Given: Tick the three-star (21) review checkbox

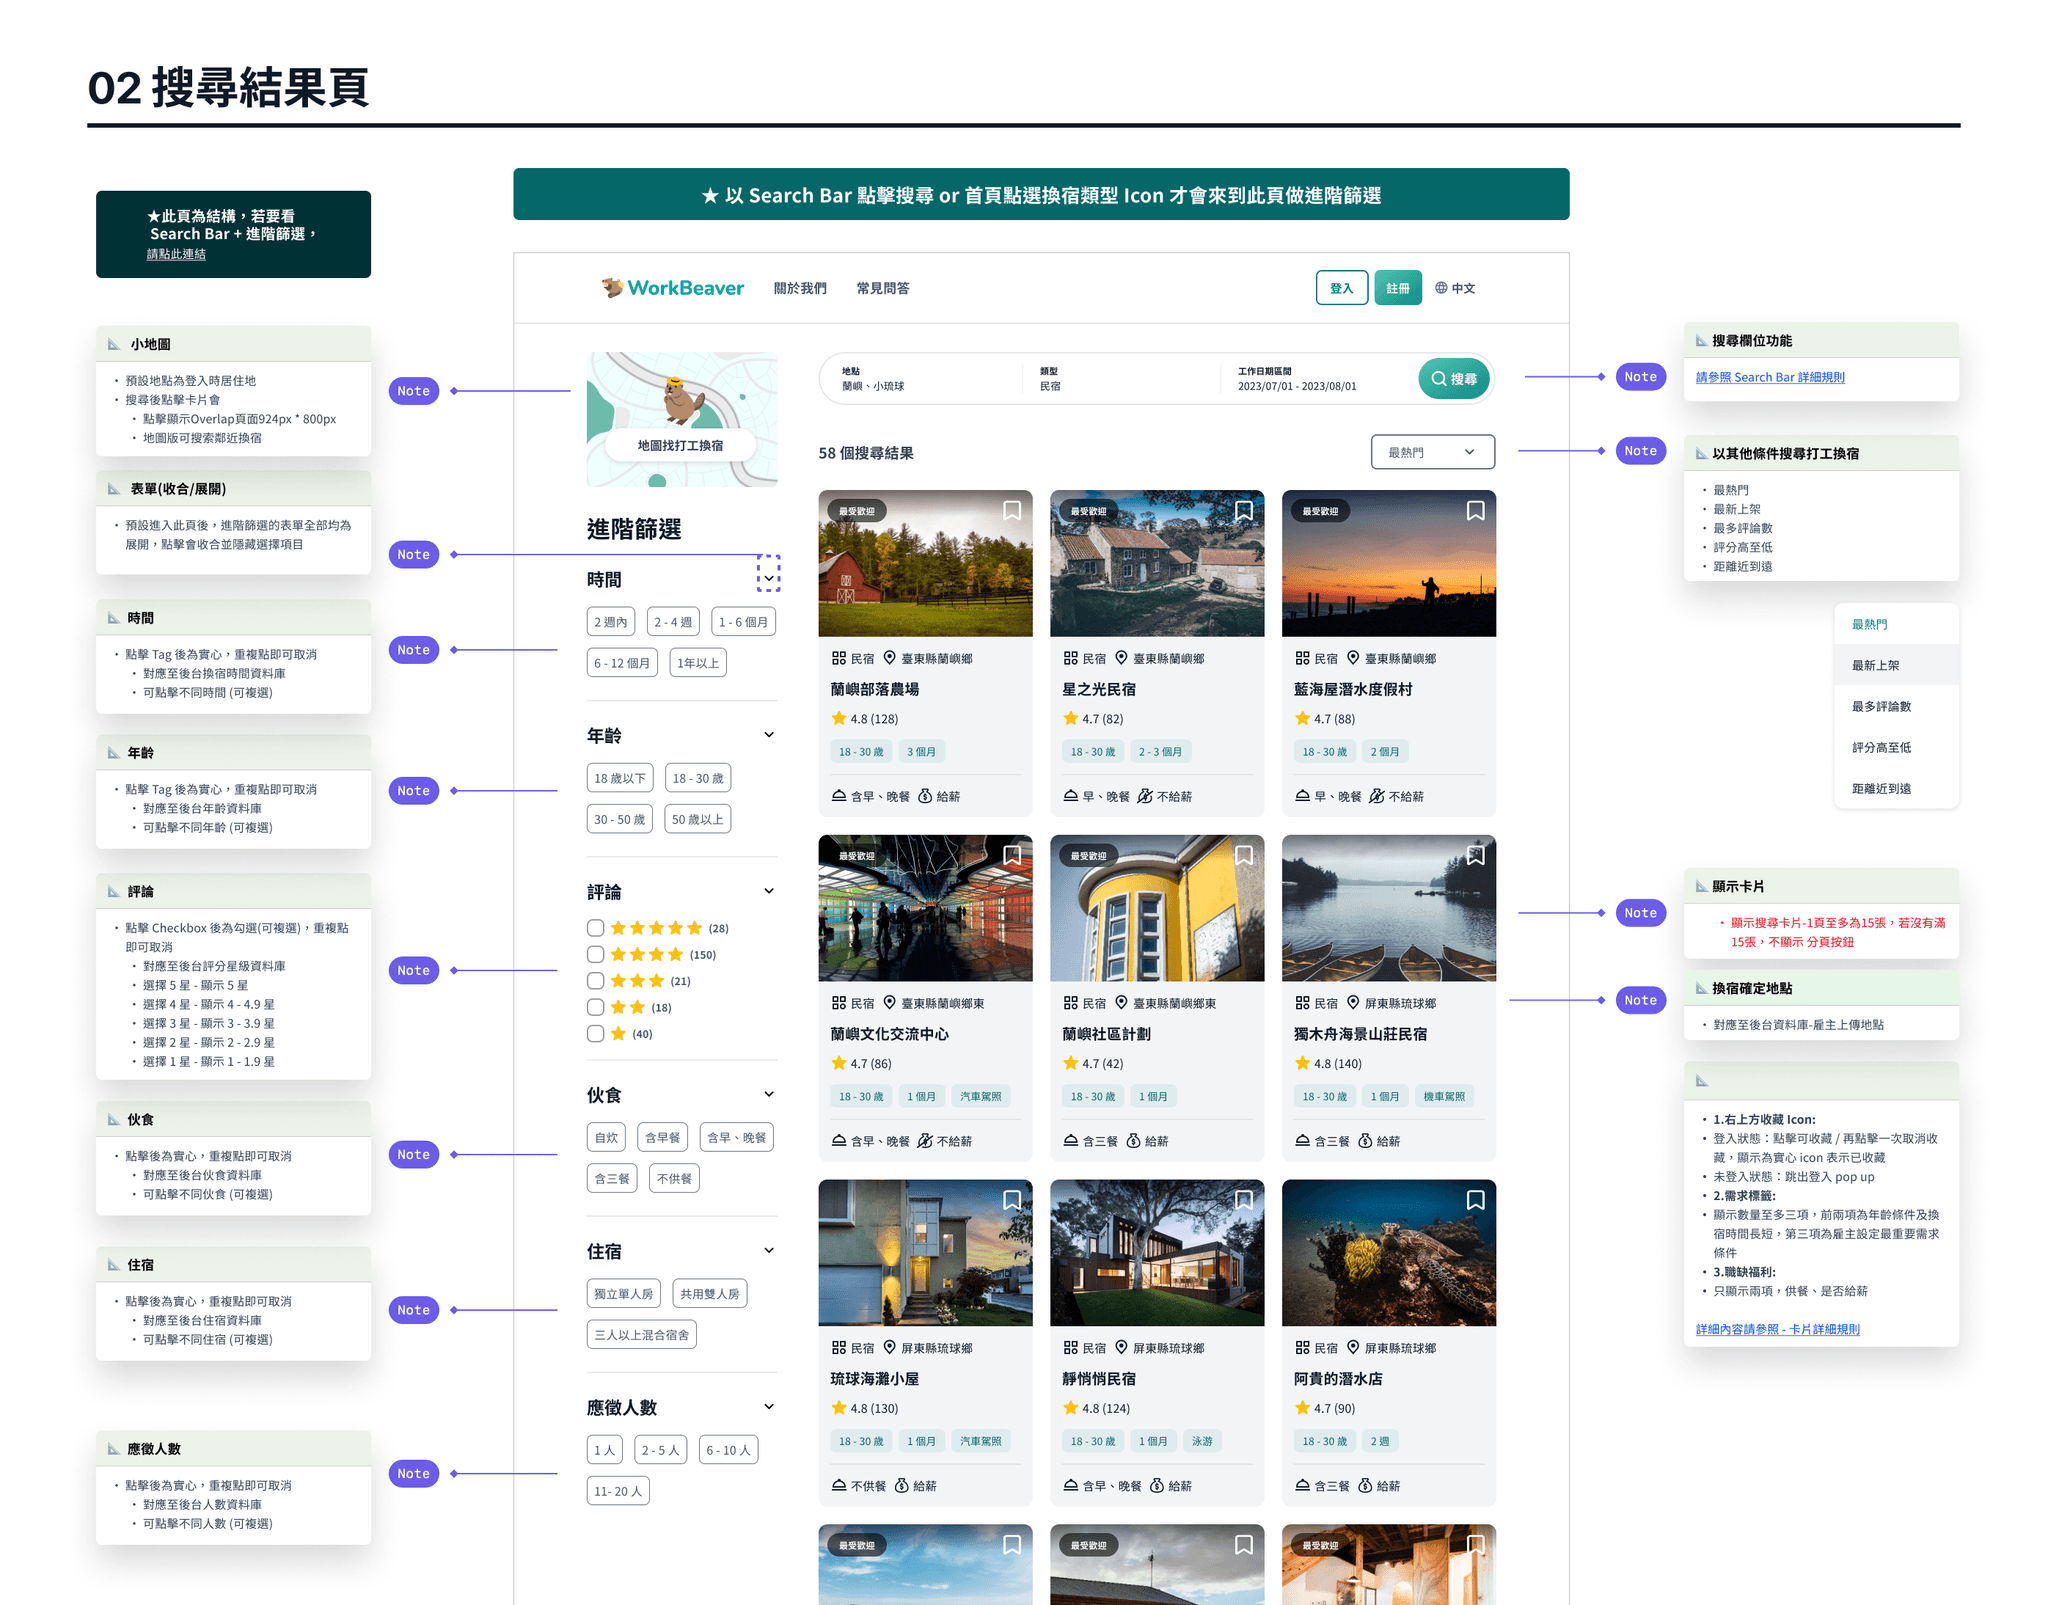Looking at the screenshot, I should click(x=596, y=981).
